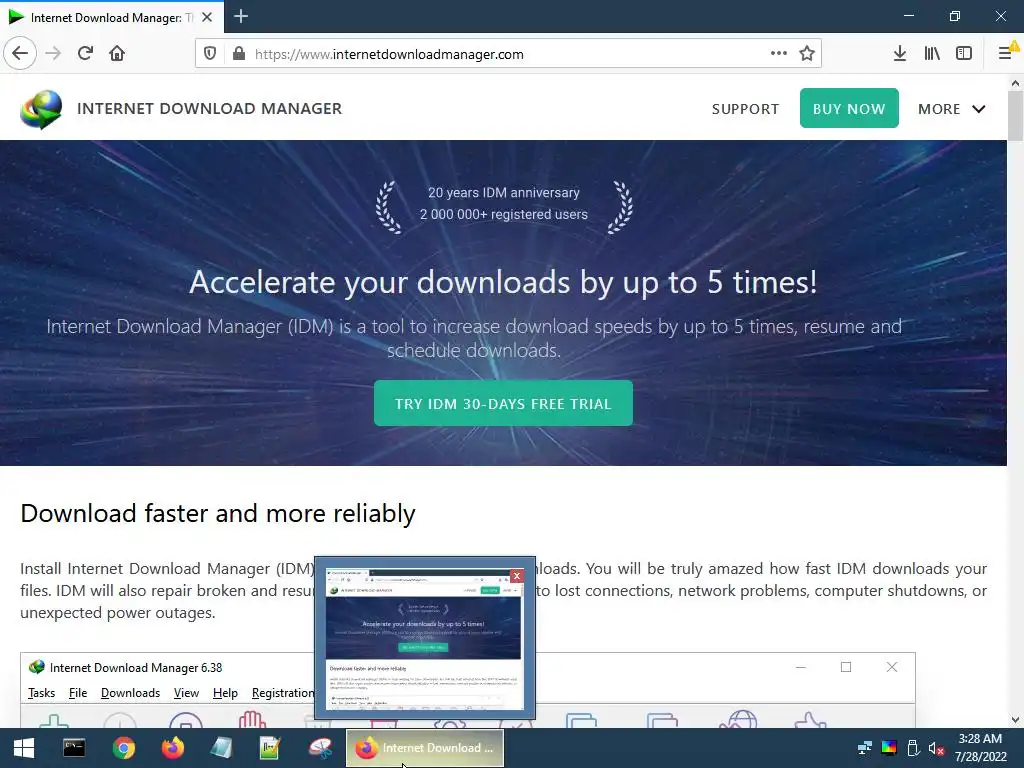Screen dimensions: 1024x768
Task: Click Internet Download Manager 6.38 title
Action: point(136,667)
